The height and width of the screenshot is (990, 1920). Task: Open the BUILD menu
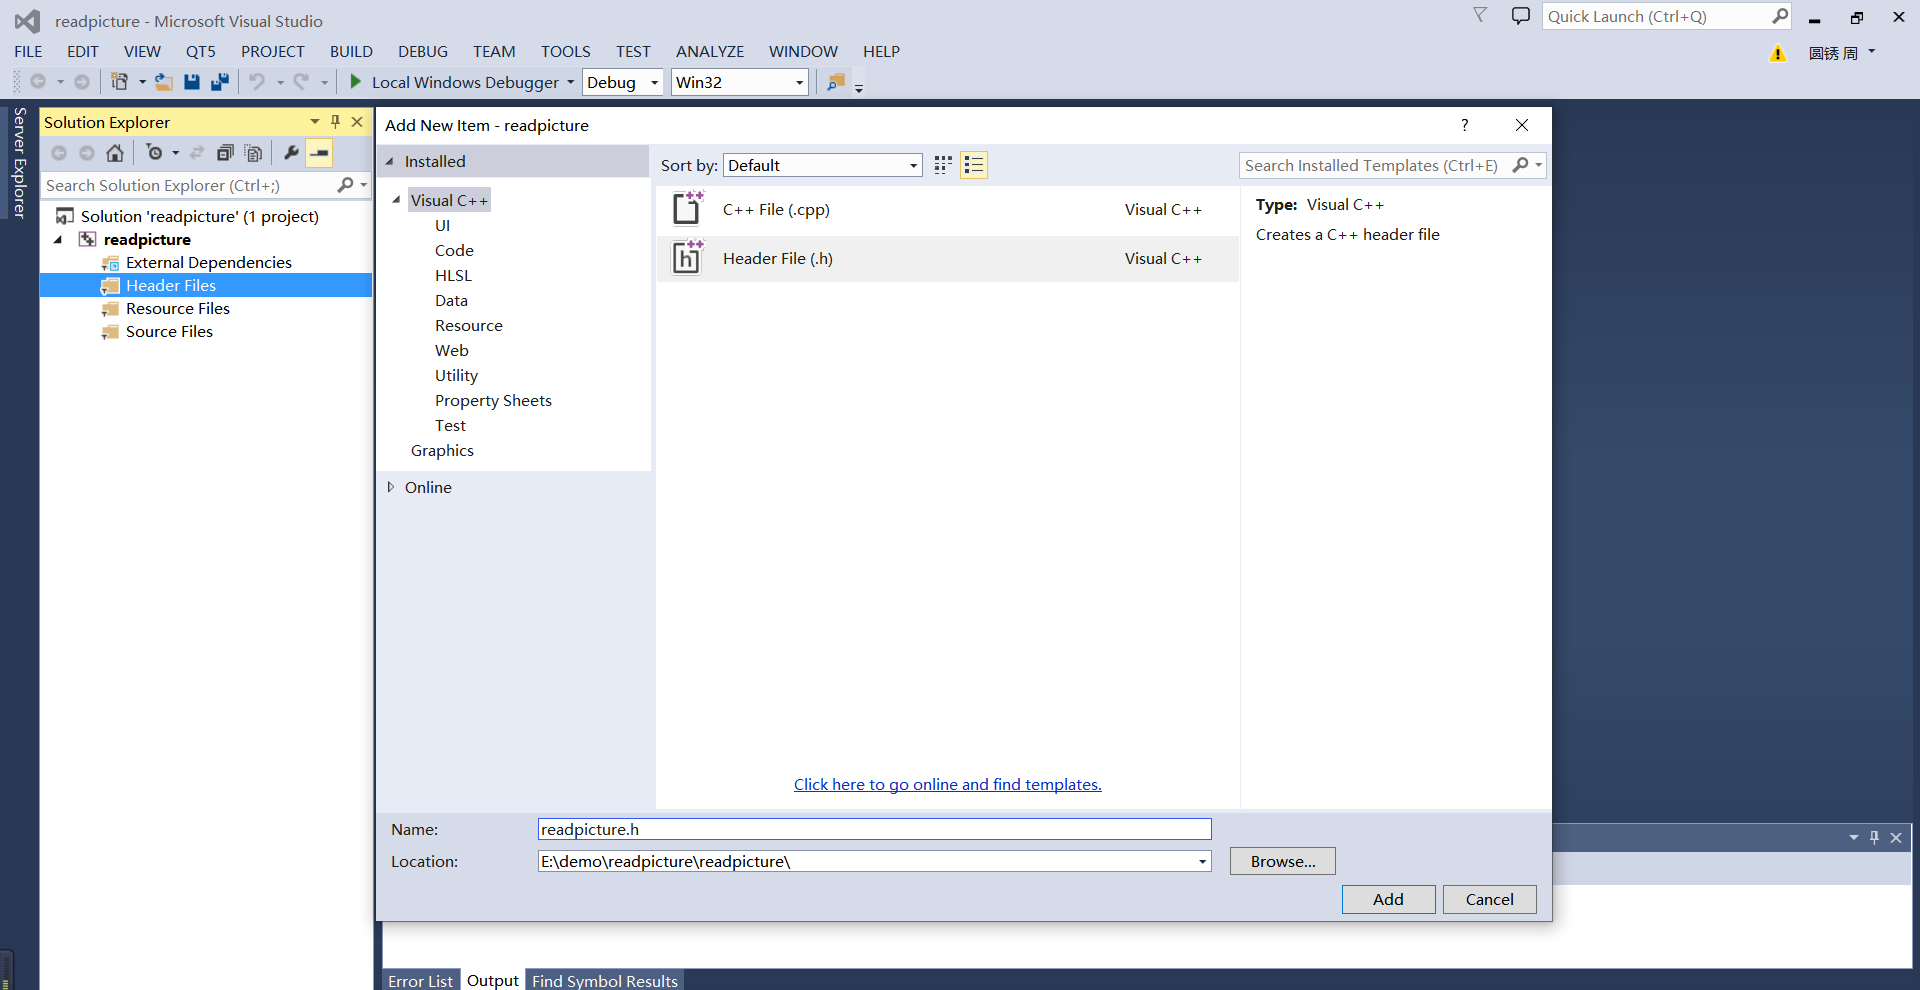(351, 51)
